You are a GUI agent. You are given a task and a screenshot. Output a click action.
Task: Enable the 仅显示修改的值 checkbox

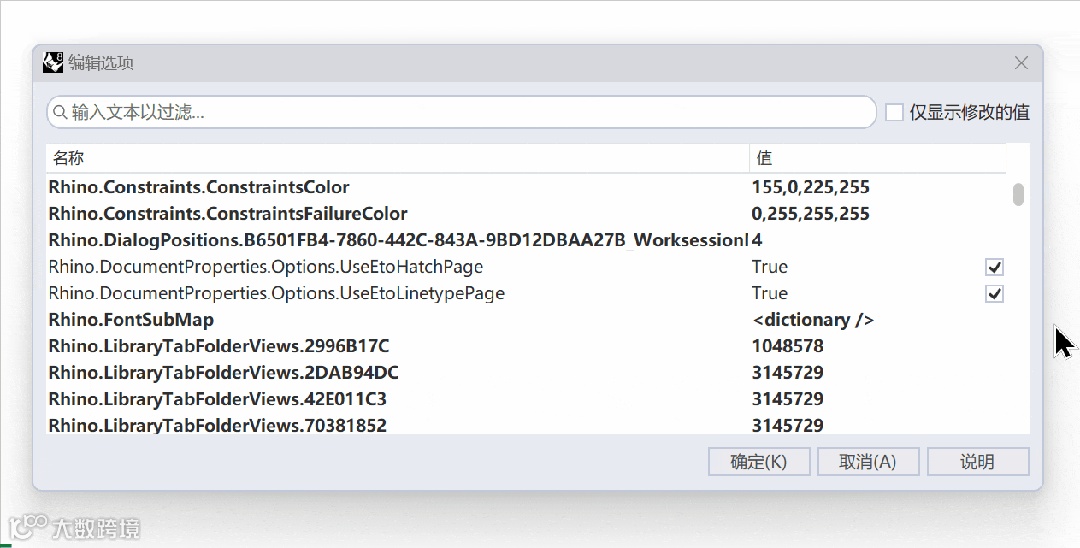coord(894,112)
